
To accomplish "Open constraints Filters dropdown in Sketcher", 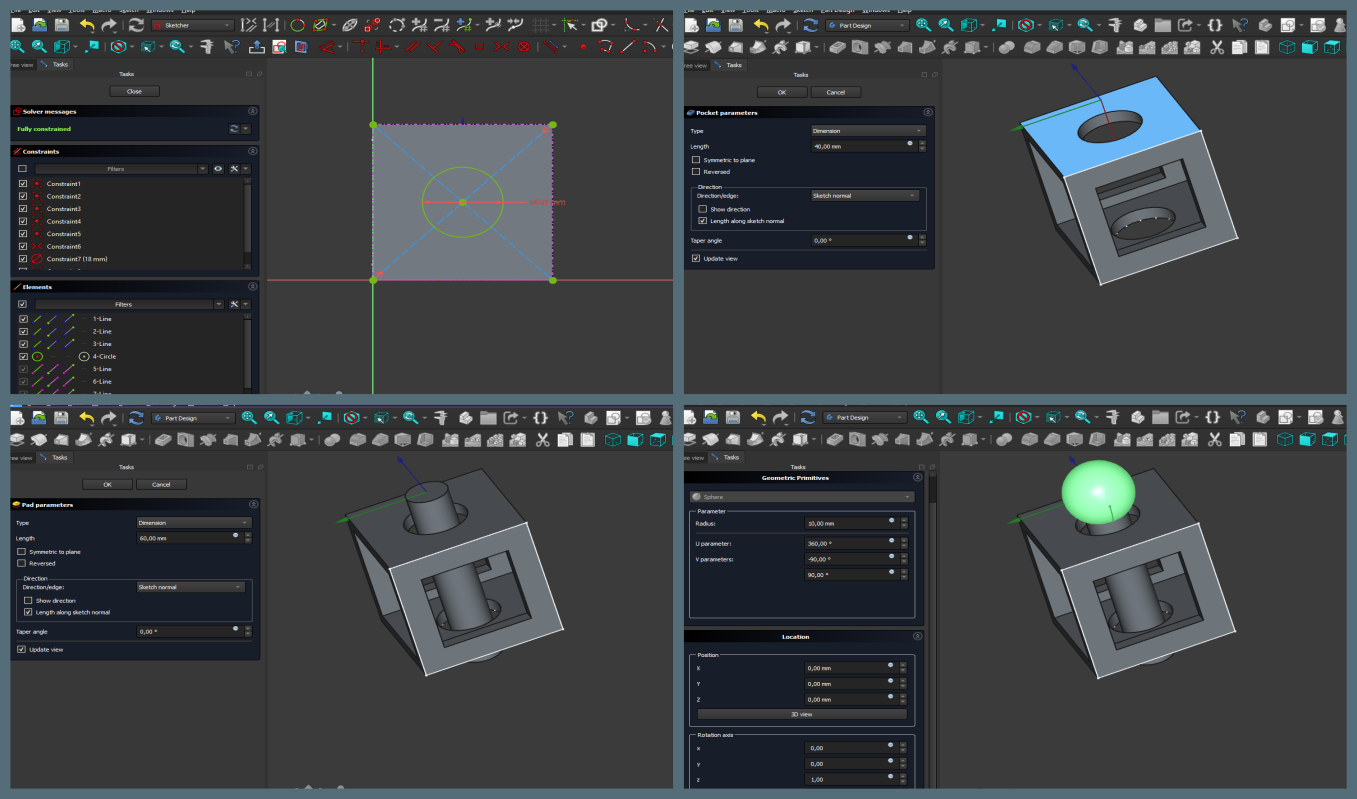I will tap(121, 169).
